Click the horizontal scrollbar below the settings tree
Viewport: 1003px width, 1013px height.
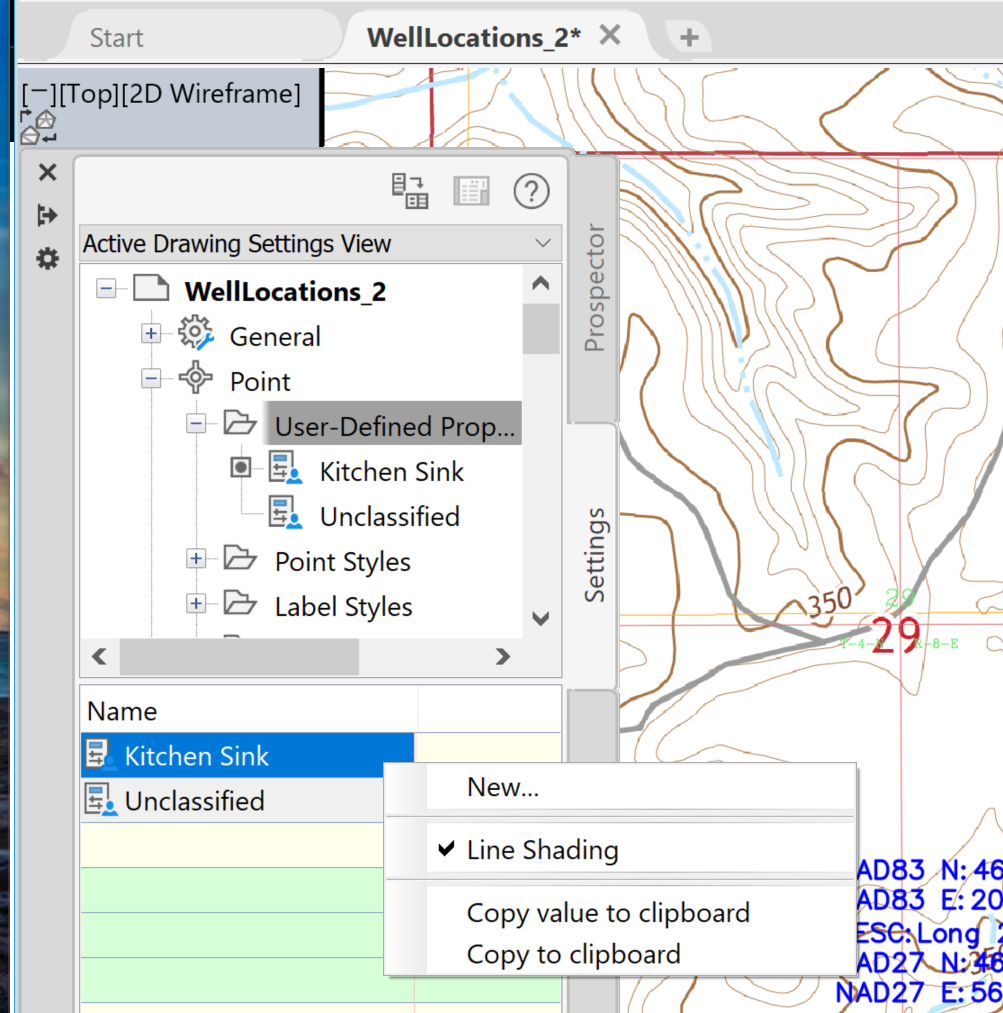238,657
